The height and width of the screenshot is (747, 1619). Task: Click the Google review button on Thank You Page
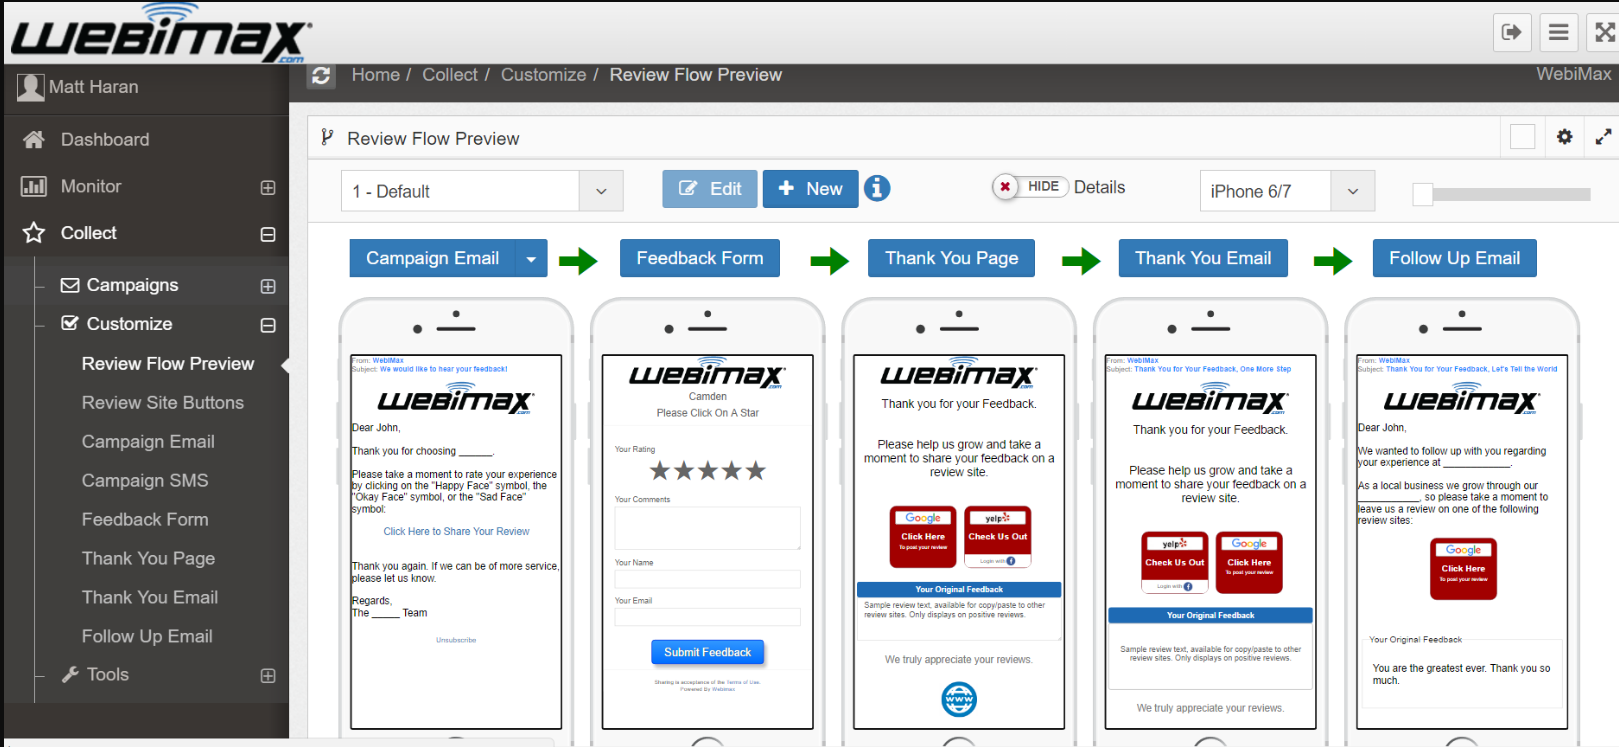coord(922,536)
